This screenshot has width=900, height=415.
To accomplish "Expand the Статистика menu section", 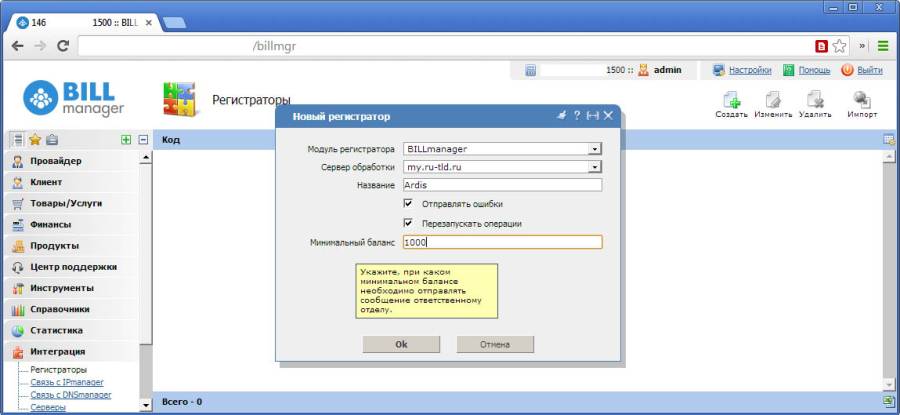I will point(71,331).
